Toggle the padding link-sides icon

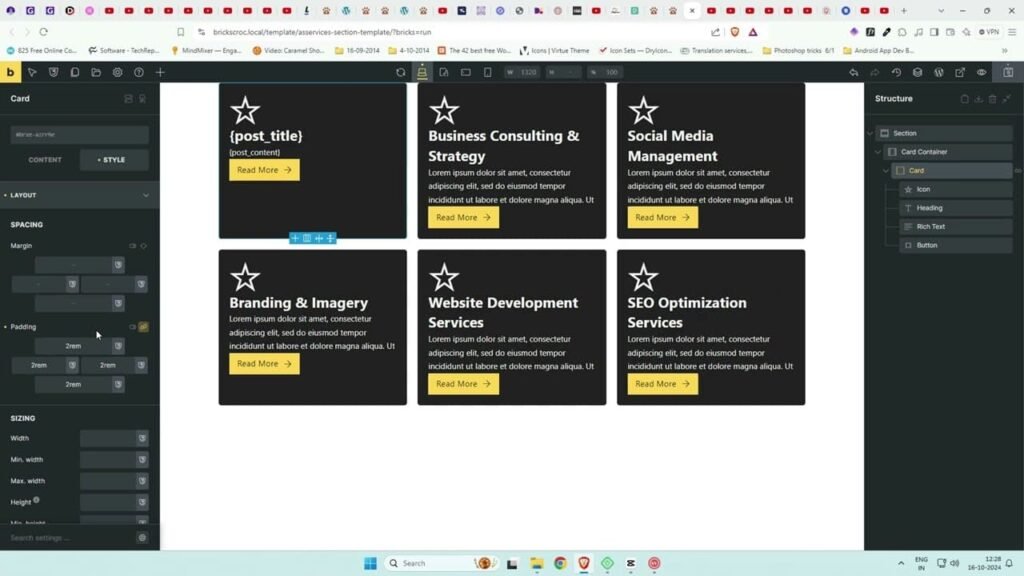tap(143, 327)
